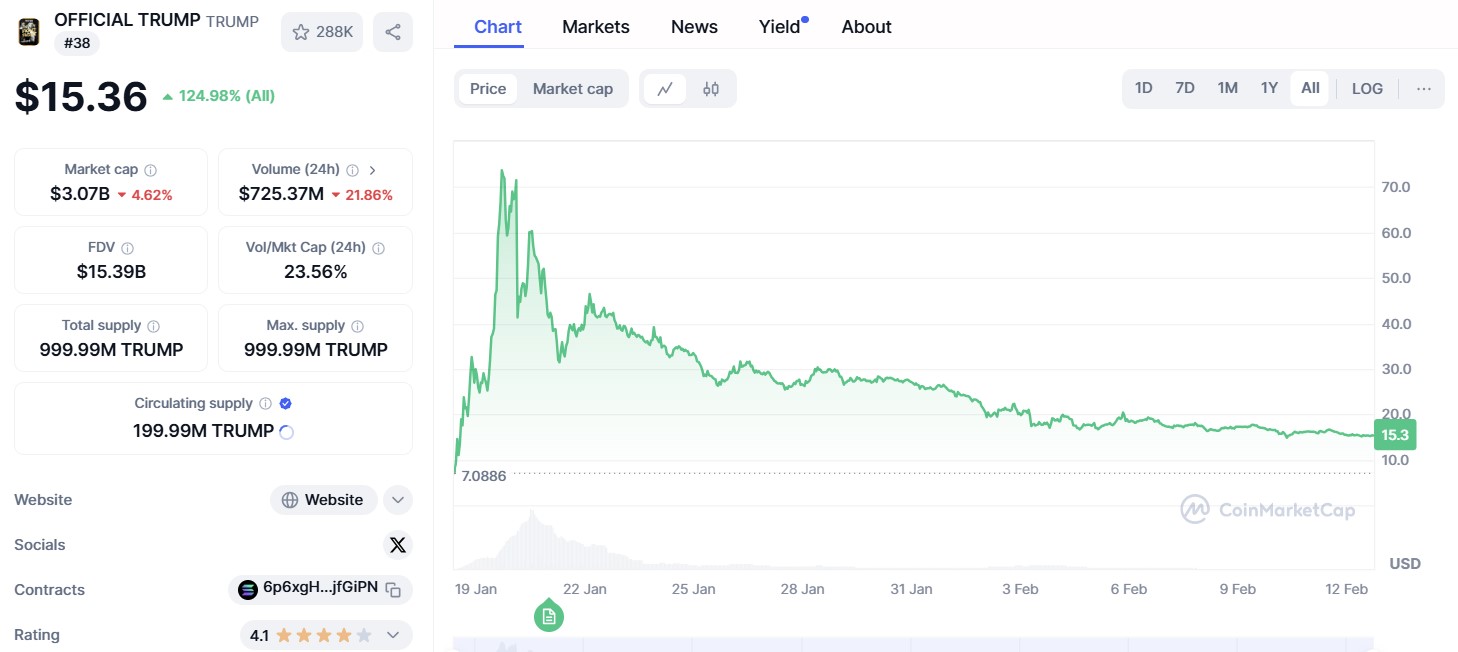
Task: Select the line chart icon
Action: tap(665, 88)
